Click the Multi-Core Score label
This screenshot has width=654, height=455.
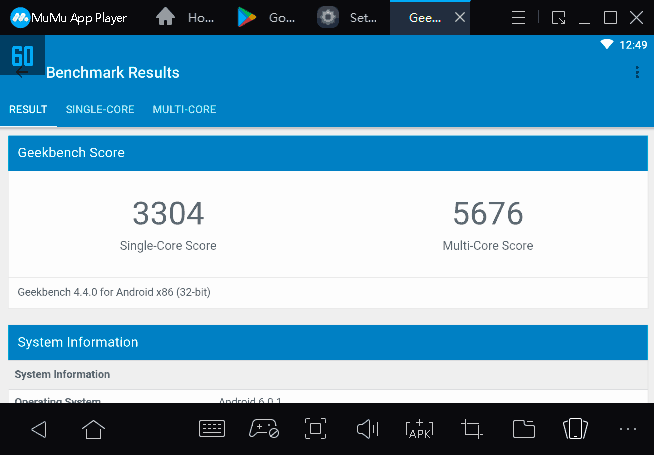[488, 246]
